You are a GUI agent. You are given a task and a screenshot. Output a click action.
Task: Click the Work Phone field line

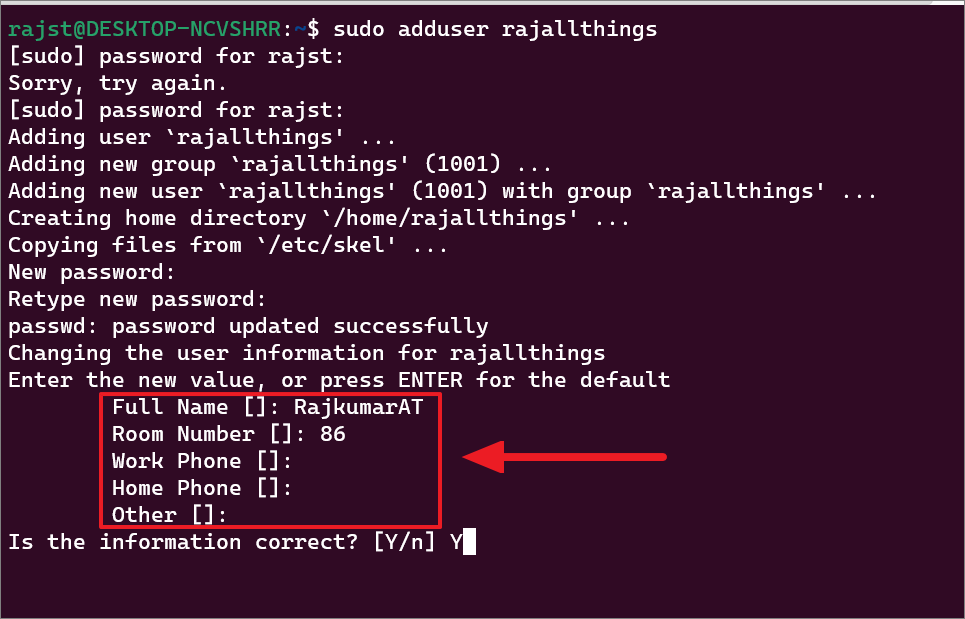point(202,461)
